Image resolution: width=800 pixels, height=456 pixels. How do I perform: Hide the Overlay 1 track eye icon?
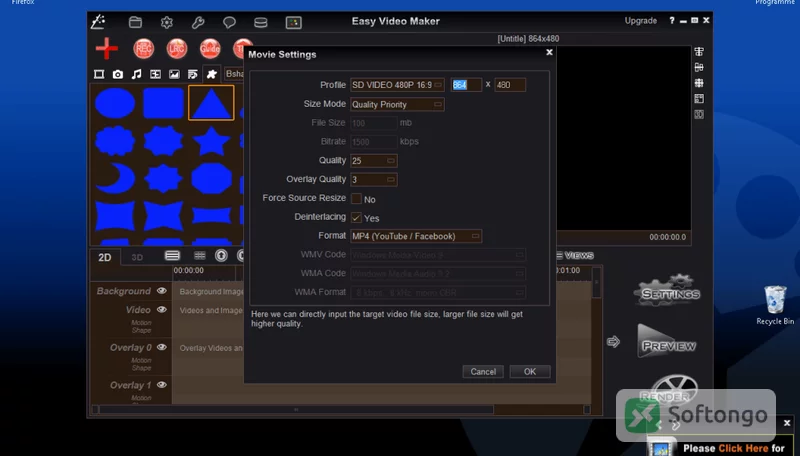tap(162, 385)
